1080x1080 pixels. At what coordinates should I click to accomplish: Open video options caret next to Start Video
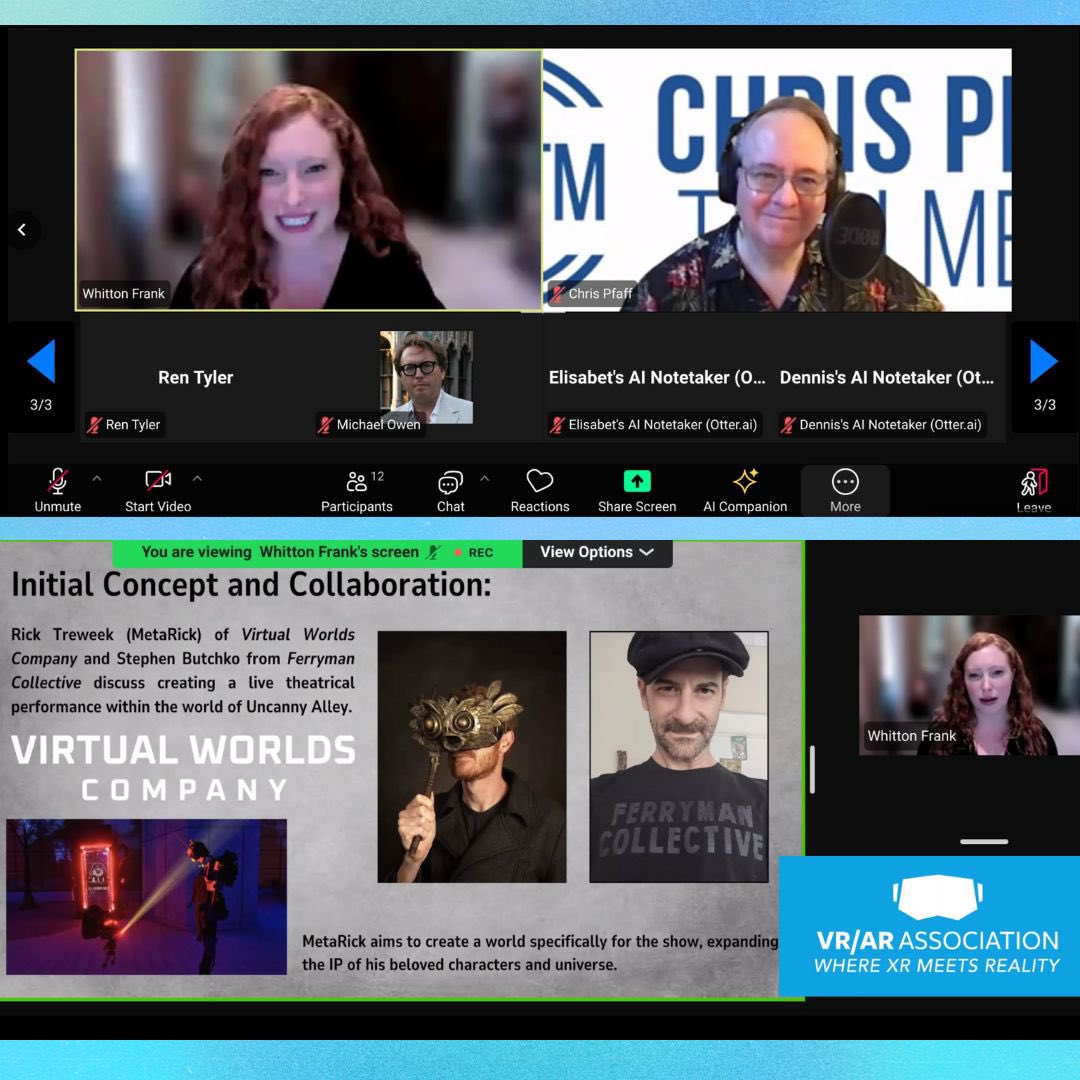point(198,478)
